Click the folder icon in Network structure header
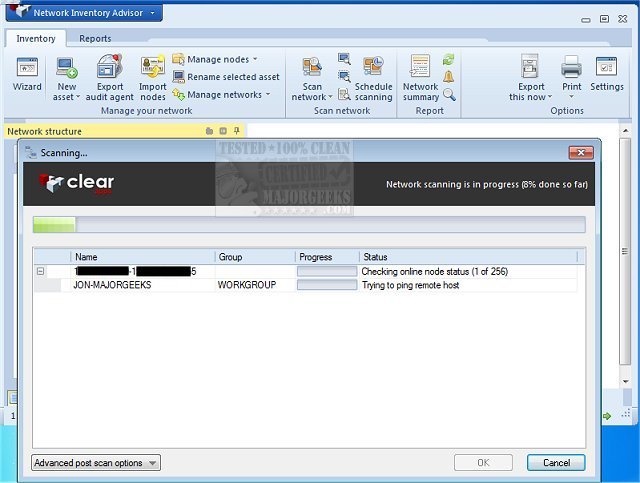The height and width of the screenshot is (483, 640). [209, 131]
